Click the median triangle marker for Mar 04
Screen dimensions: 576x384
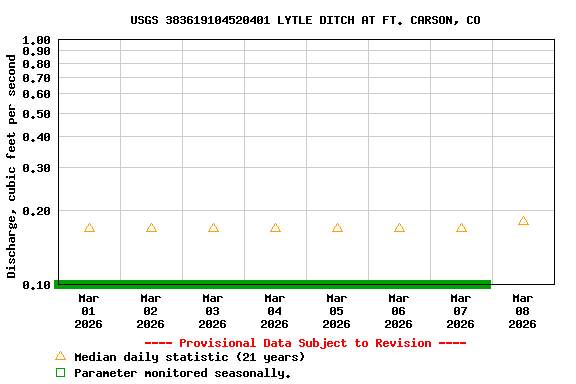tap(276, 228)
